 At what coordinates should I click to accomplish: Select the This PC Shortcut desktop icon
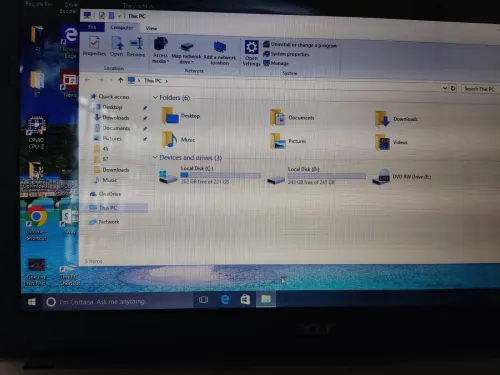pos(70,275)
